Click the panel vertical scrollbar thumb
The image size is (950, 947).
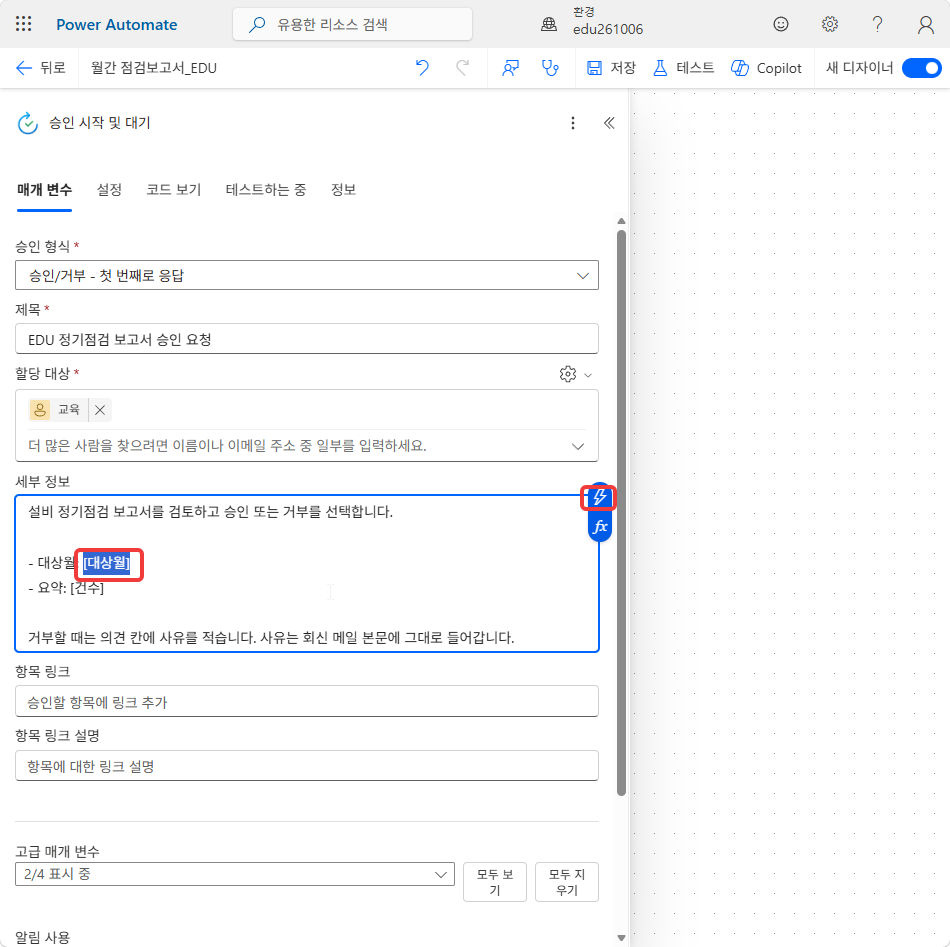621,513
